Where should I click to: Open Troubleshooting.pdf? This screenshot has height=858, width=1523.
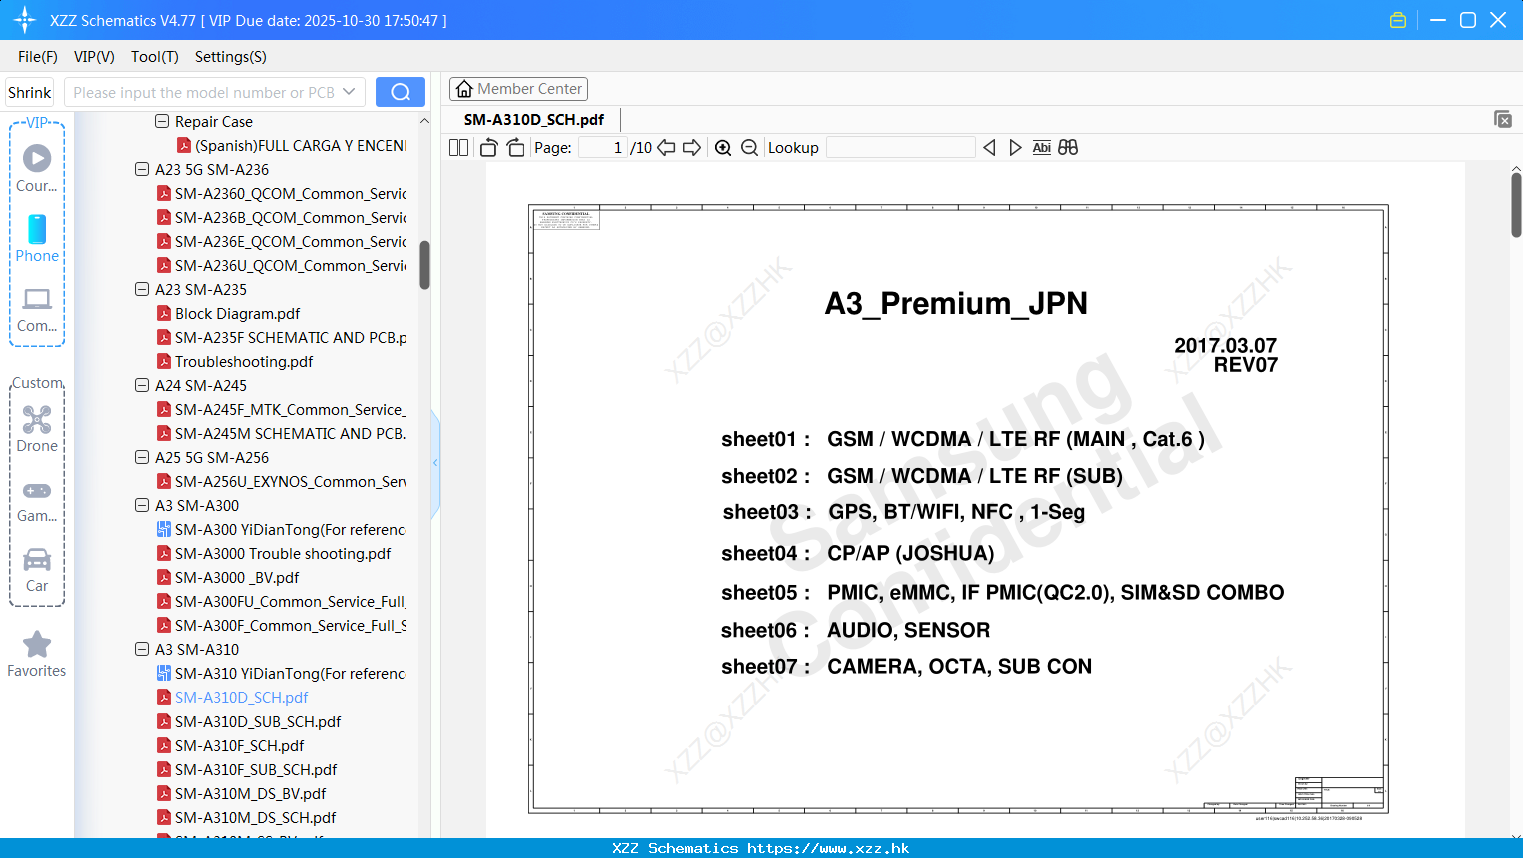235,361
